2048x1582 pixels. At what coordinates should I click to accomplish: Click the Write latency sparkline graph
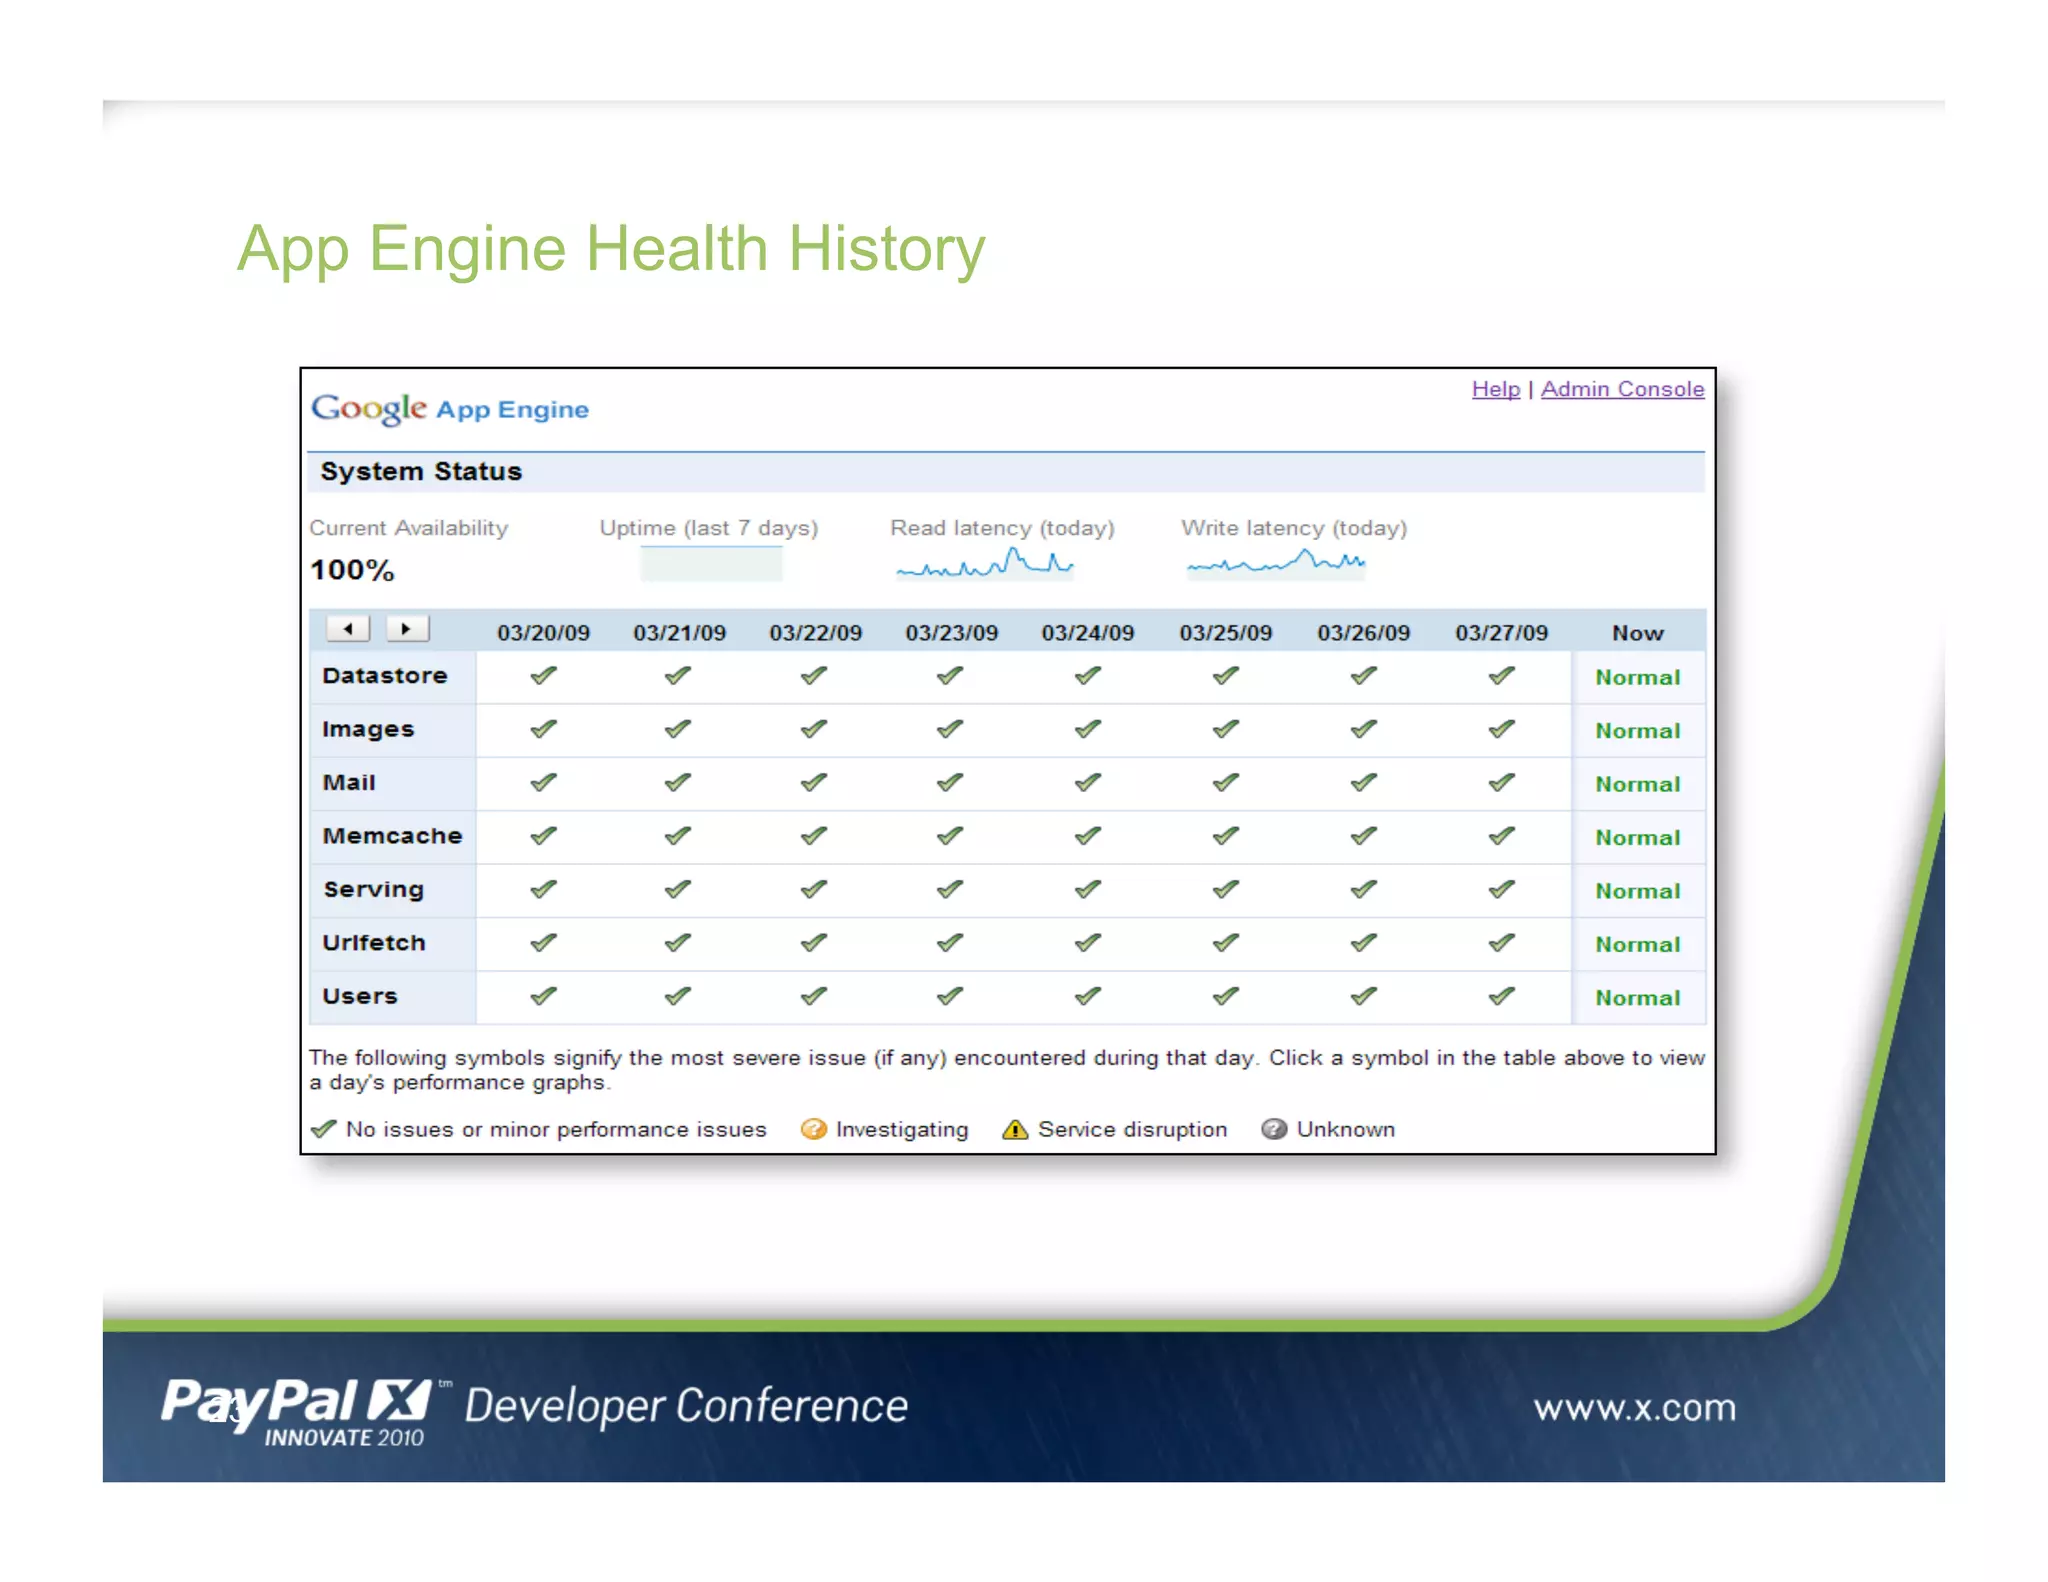1276,563
